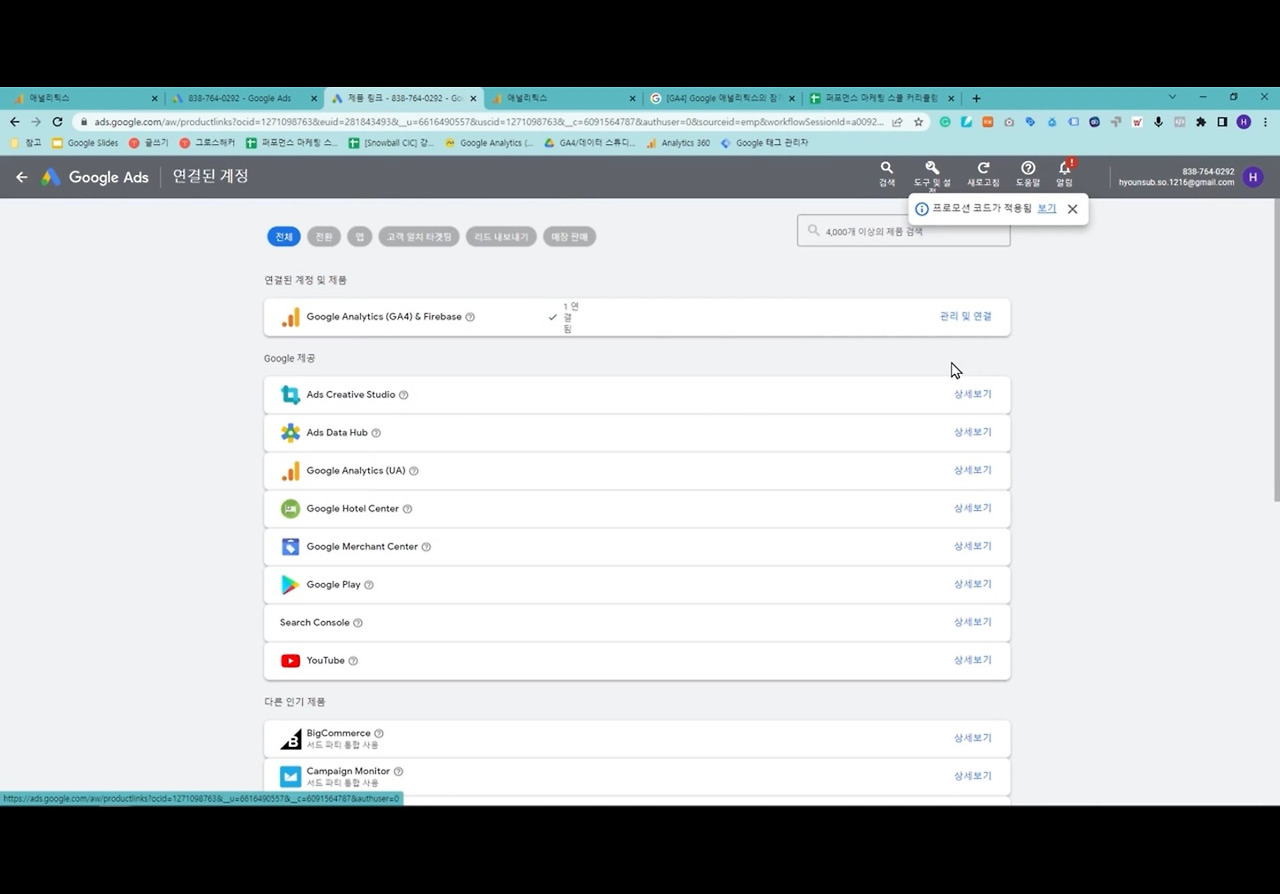
Task: Switch to the 838-764-0292 - Google Ads tab
Action: coord(243,98)
